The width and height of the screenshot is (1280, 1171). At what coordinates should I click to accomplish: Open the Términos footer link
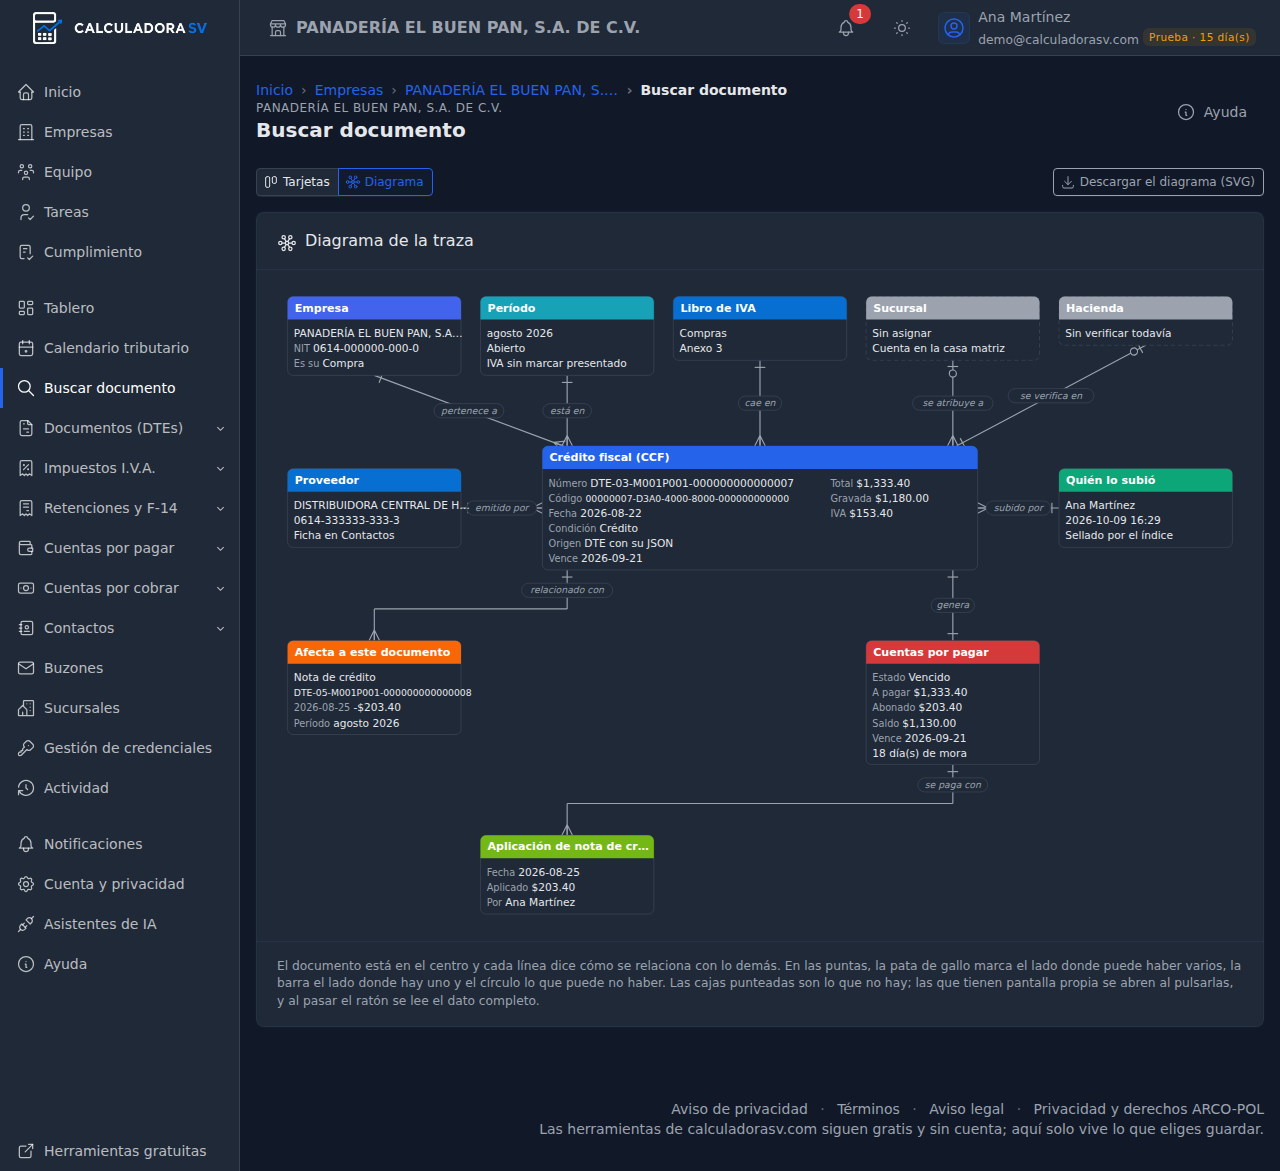click(868, 1109)
